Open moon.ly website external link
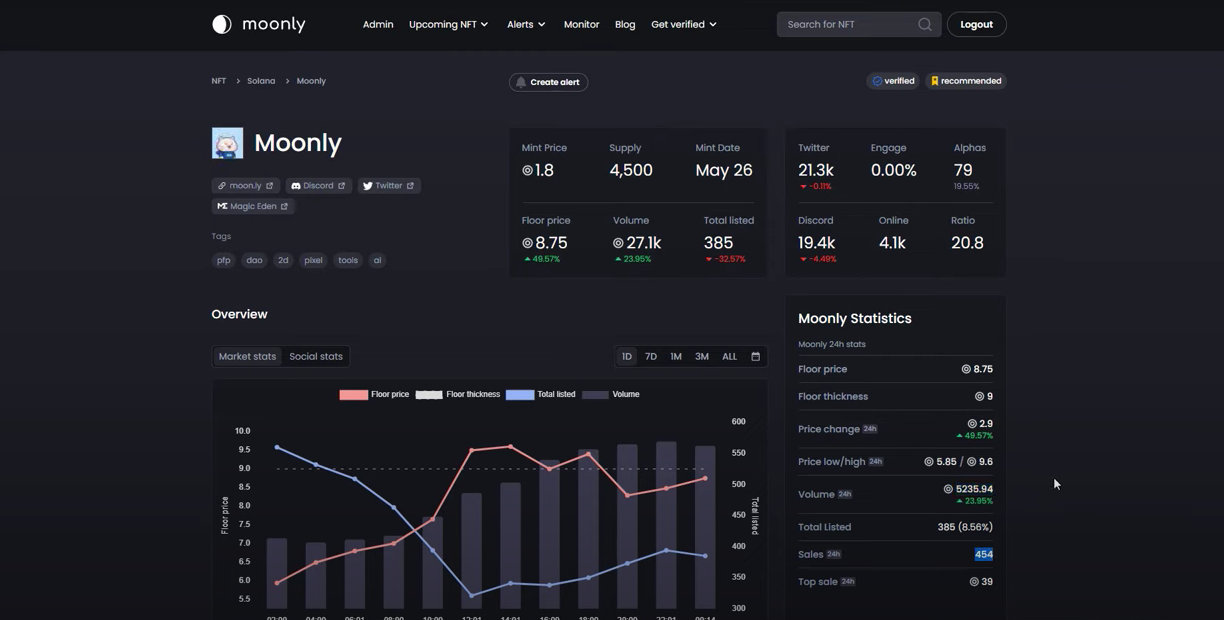Viewport: 1224px width, 620px height. [x=245, y=186]
